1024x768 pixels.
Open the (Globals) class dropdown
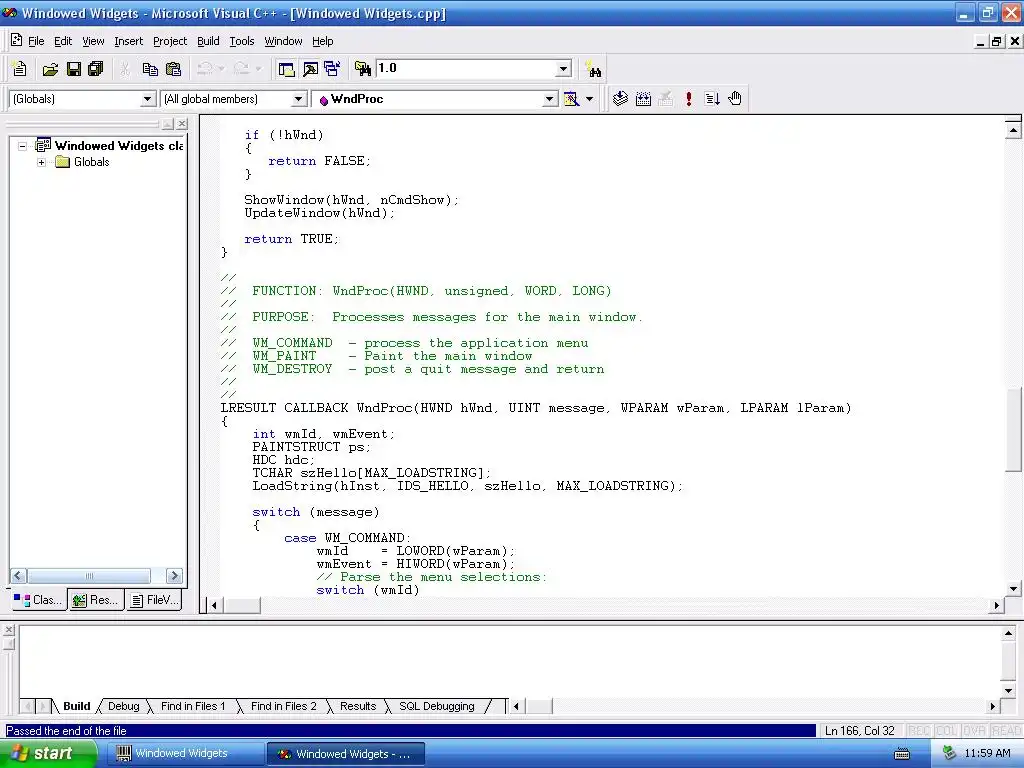(x=148, y=99)
